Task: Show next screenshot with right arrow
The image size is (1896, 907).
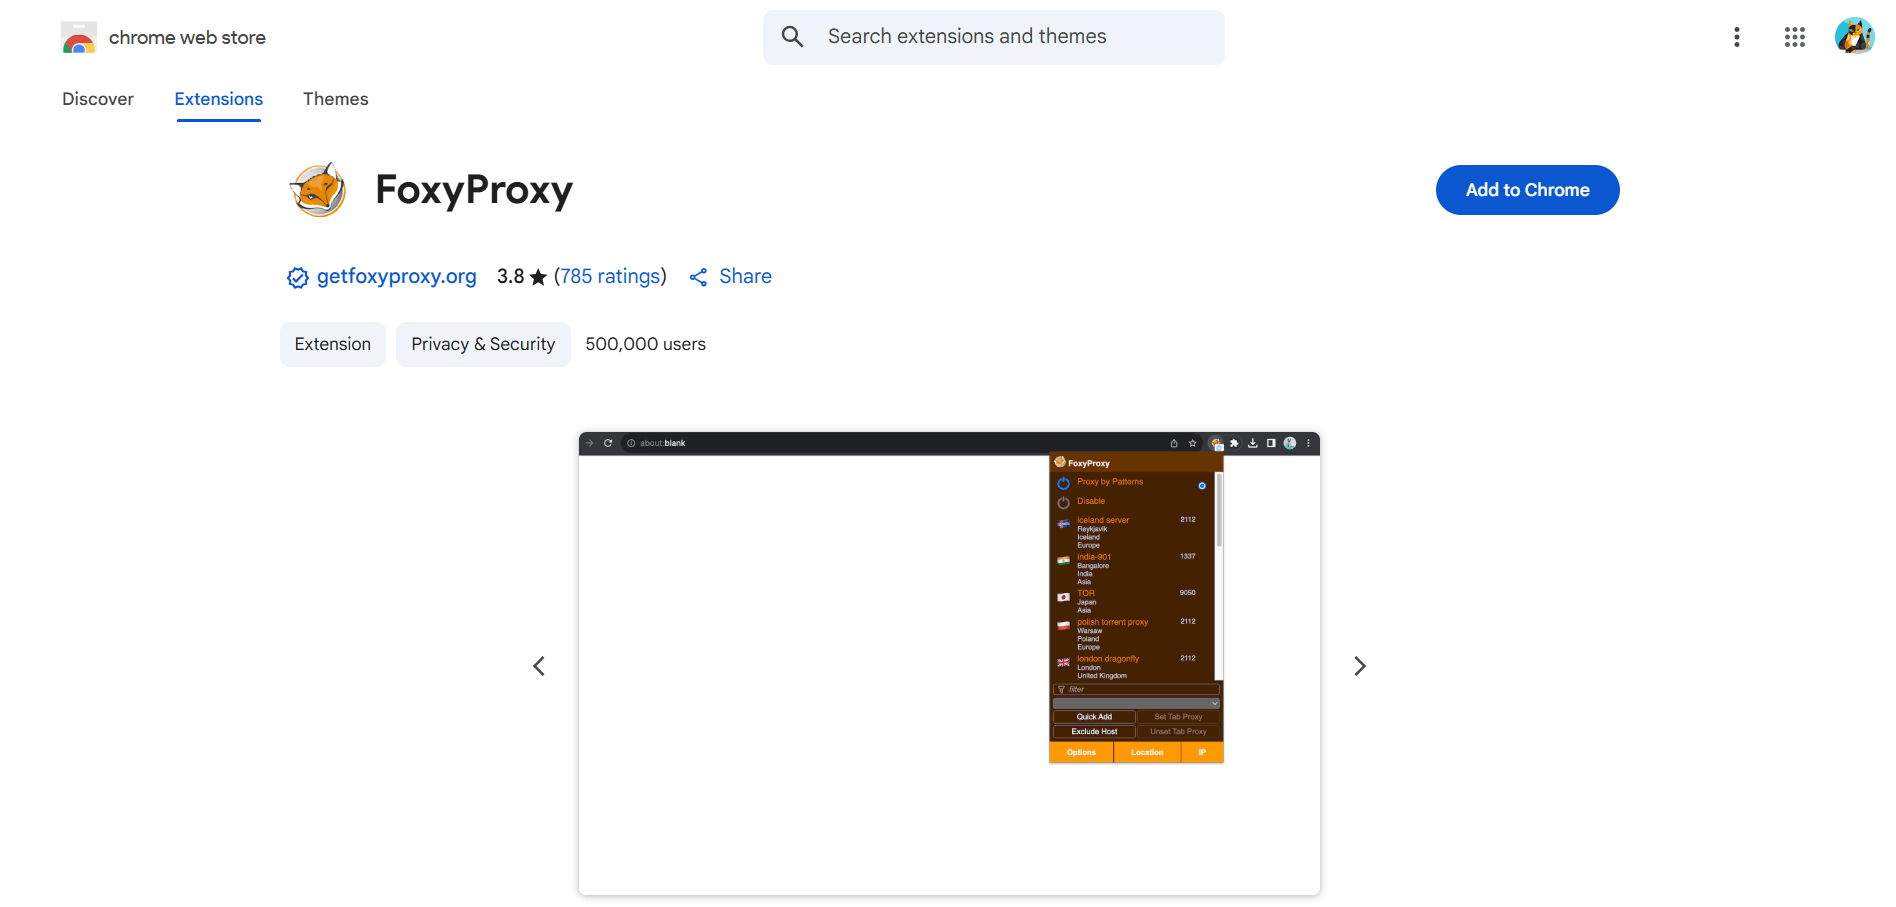Action: pyautogui.click(x=1360, y=666)
